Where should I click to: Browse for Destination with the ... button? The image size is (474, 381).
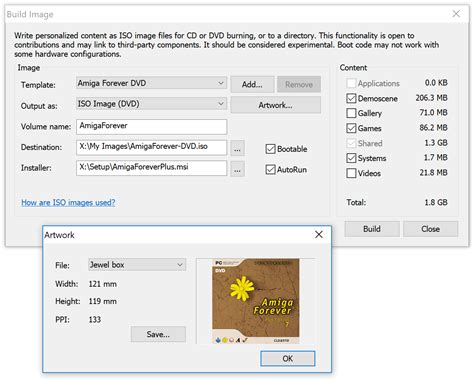coord(237,148)
